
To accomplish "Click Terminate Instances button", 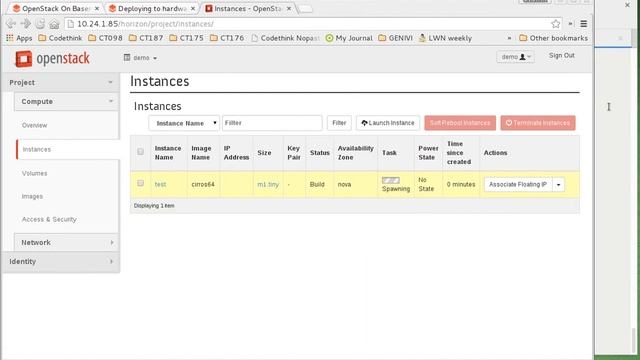I will 538,123.
